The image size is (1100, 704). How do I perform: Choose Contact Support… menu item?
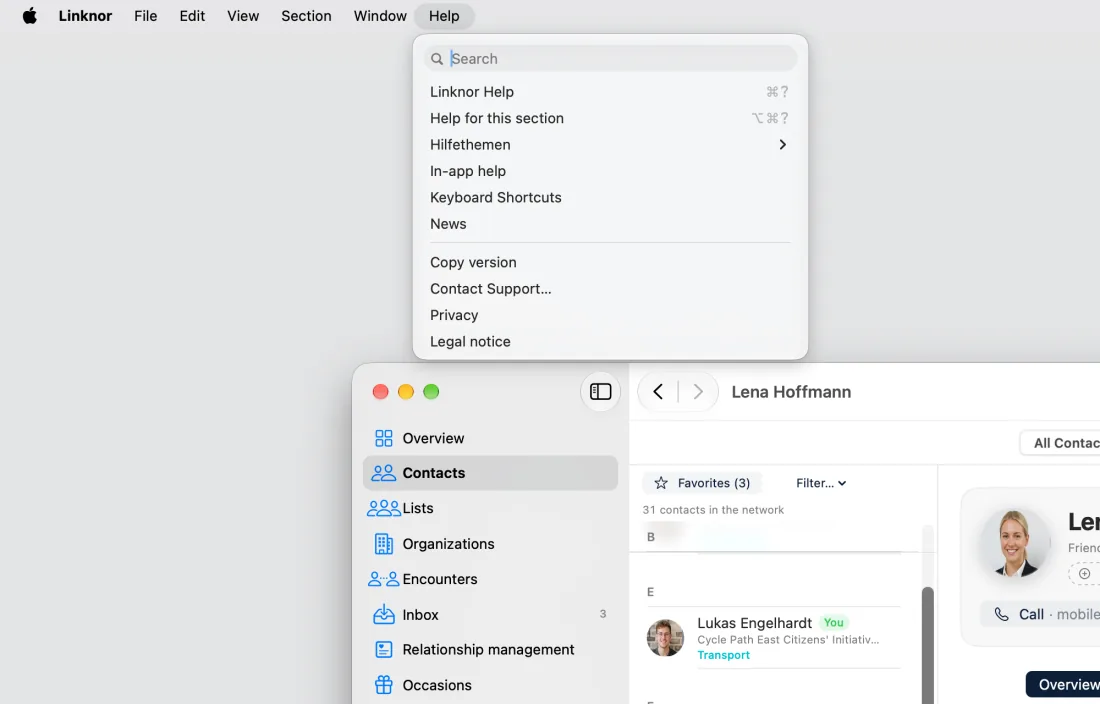tap(610, 289)
